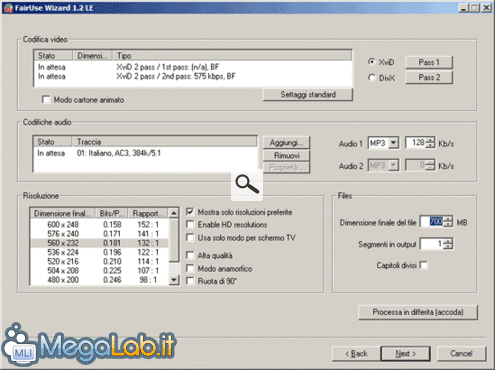Viewport: 495px width, 370px height.
Task: Click the Rapport column header
Action: (x=148, y=213)
